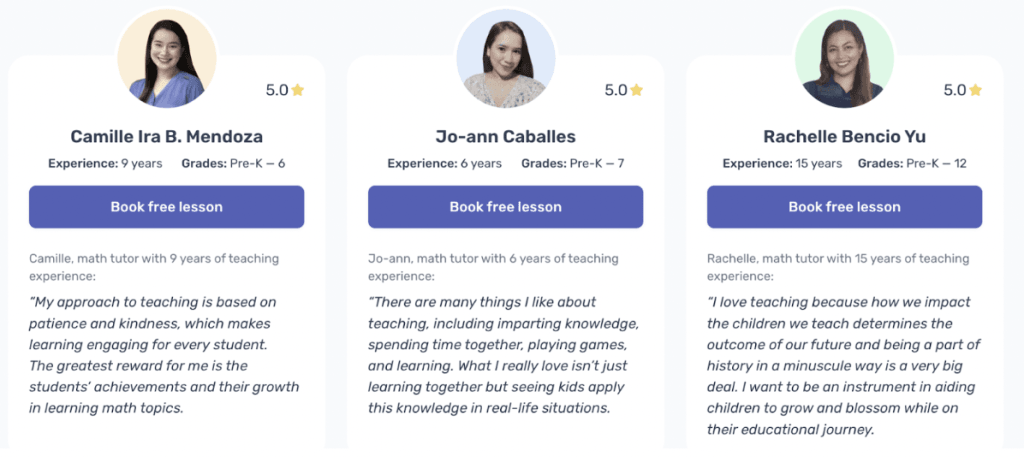Click Rachelle's 5.0 rating number
The height and width of the screenshot is (457, 1024).
pyautogui.click(x=955, y=90)
